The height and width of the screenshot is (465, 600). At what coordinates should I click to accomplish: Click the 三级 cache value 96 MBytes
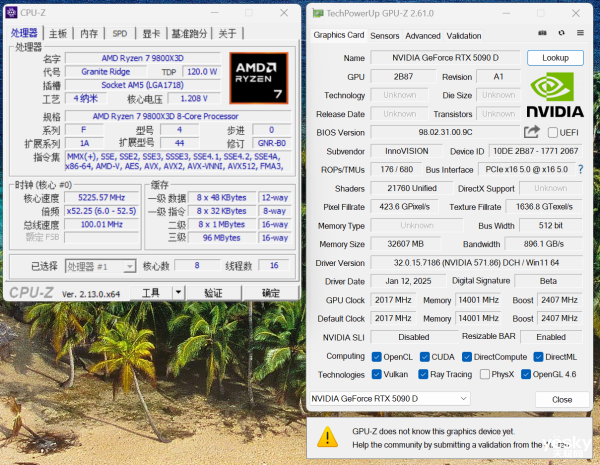(222, 238)
